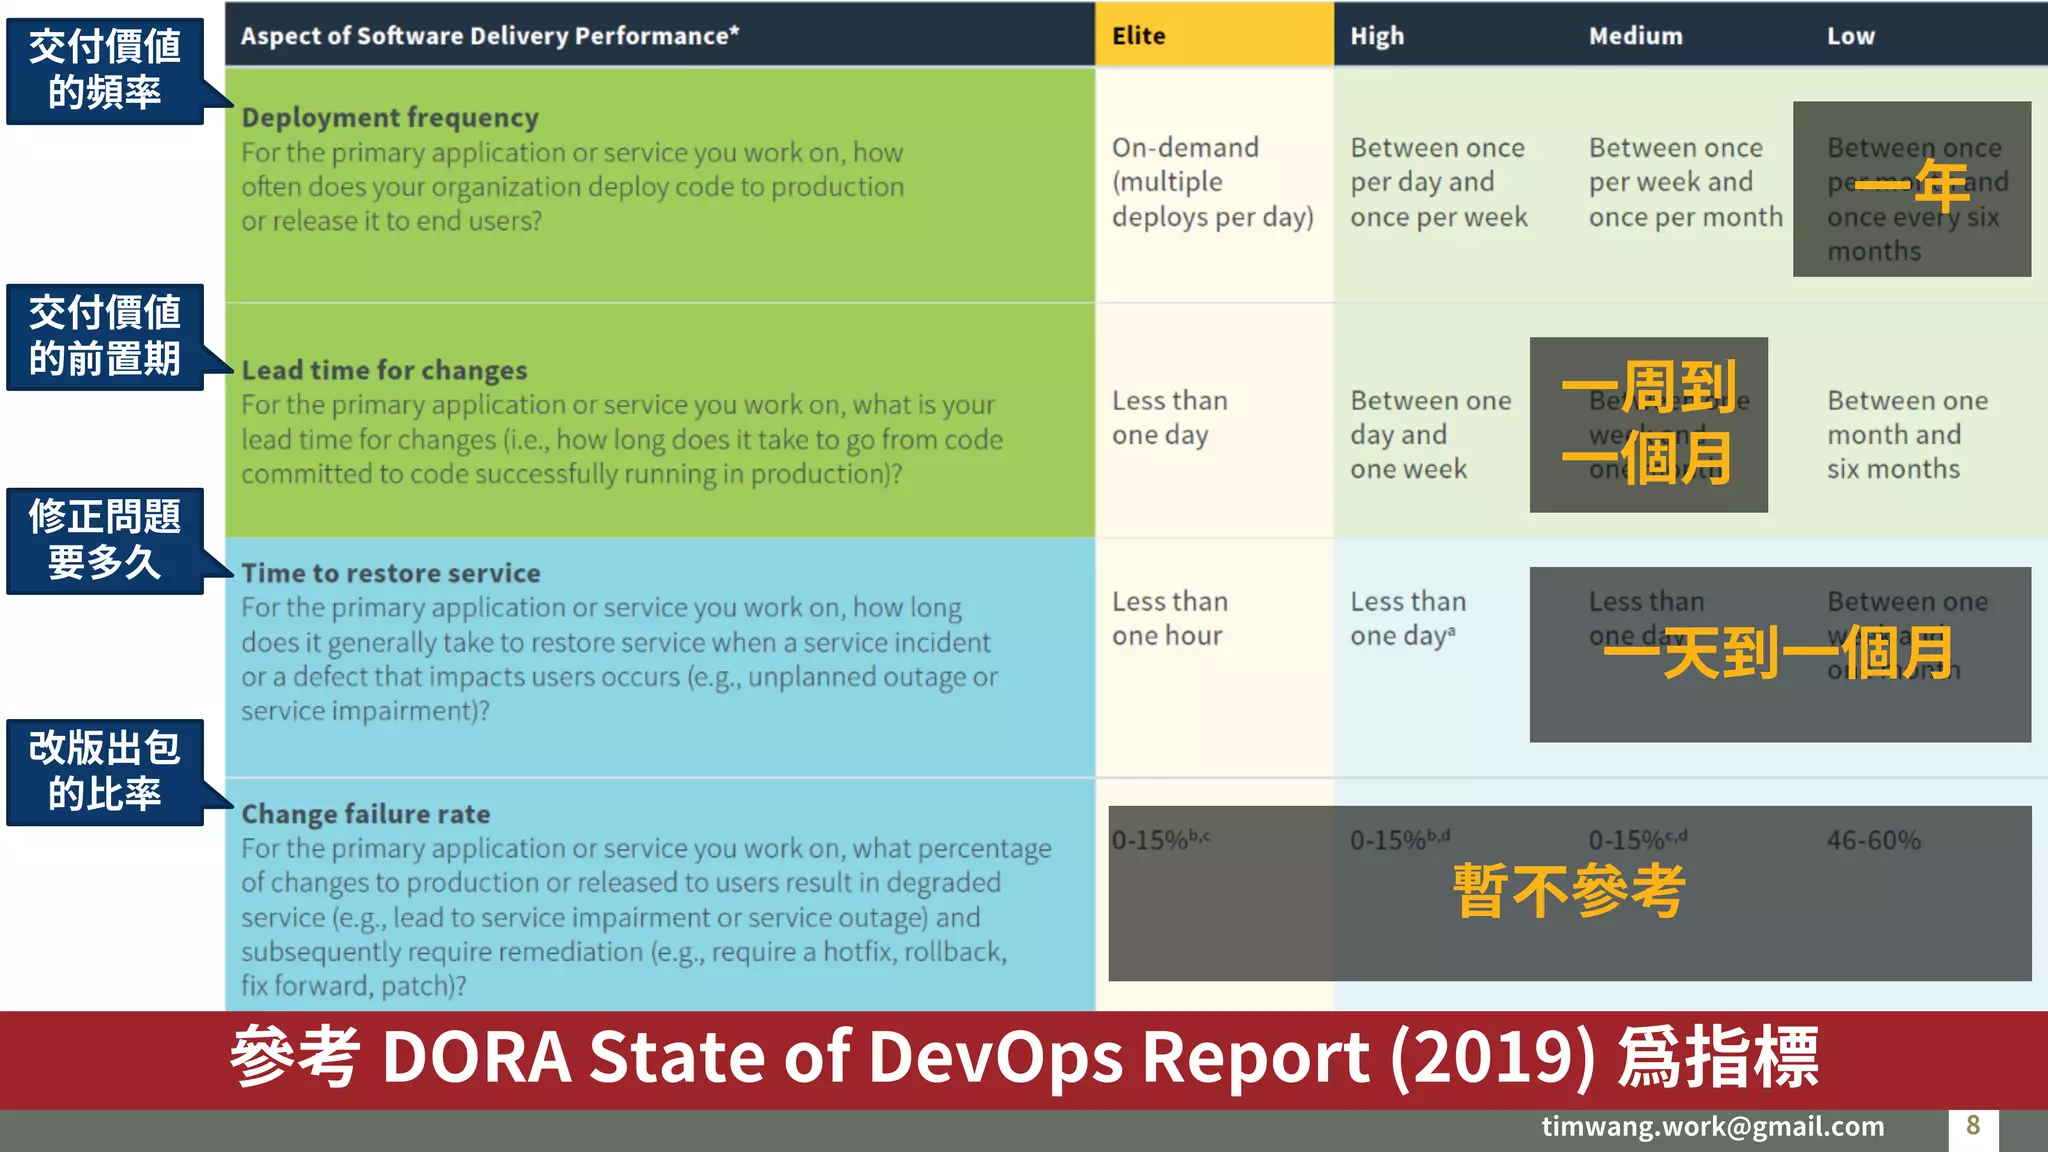
Task: Select the High column header
Action: click(1377, 35)
